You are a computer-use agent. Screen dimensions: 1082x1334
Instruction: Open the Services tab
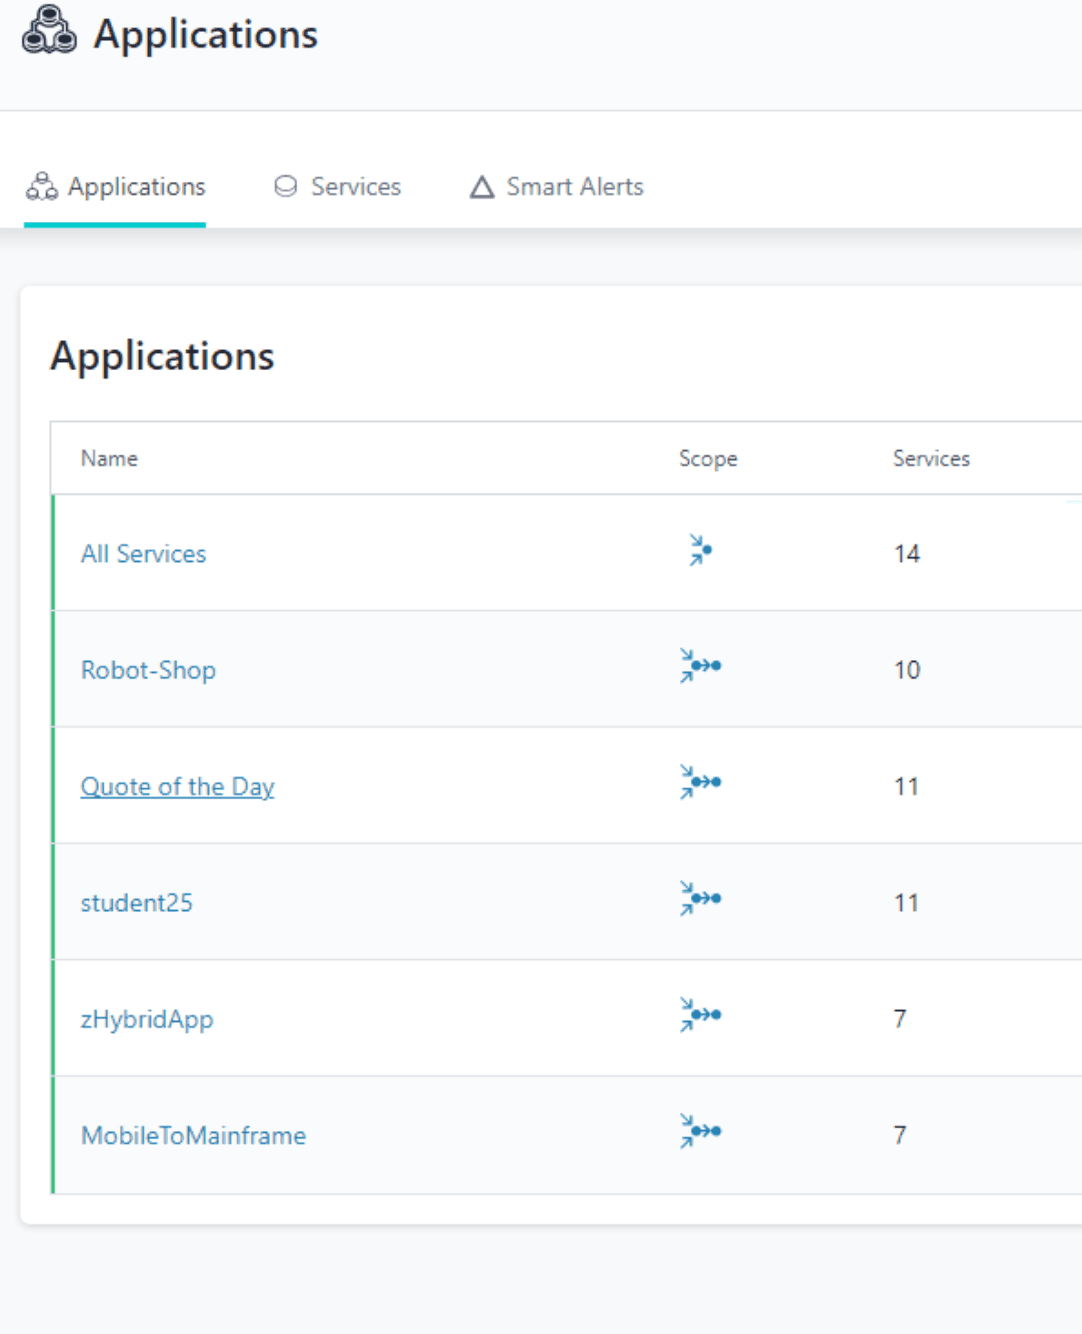tap(338, 187)
